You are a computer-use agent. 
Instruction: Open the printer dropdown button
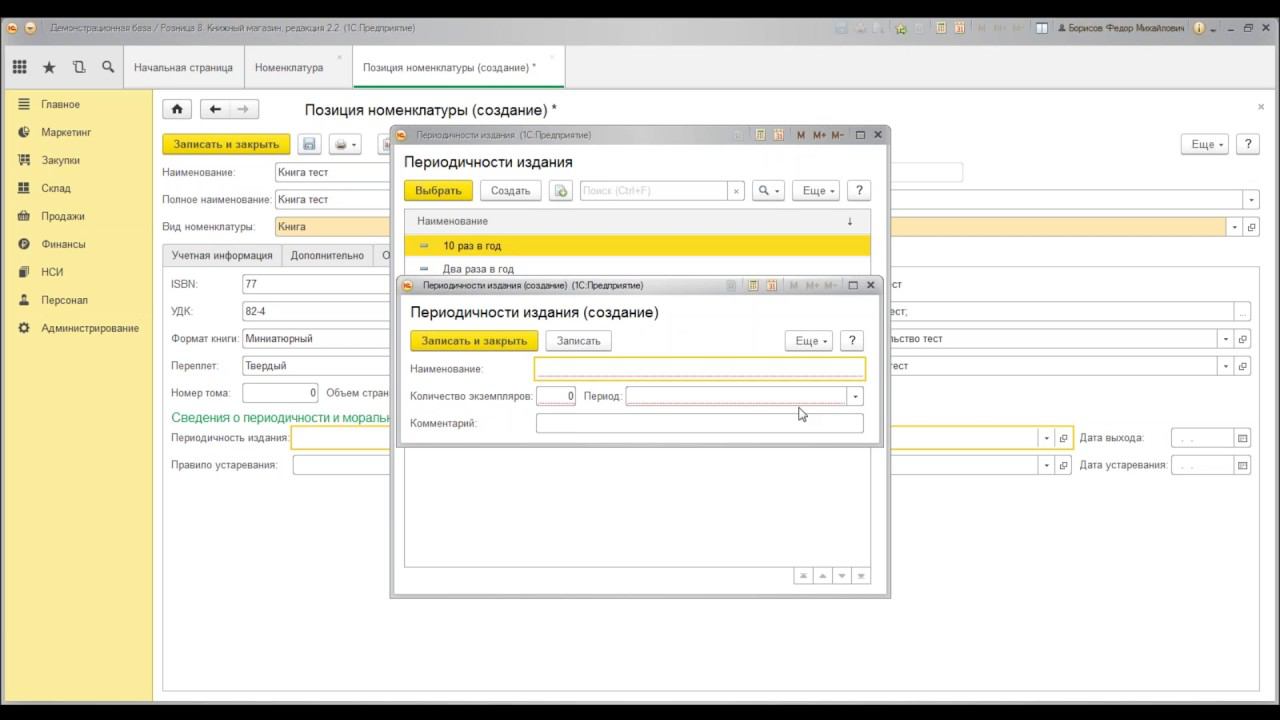[x=344, y=144]
